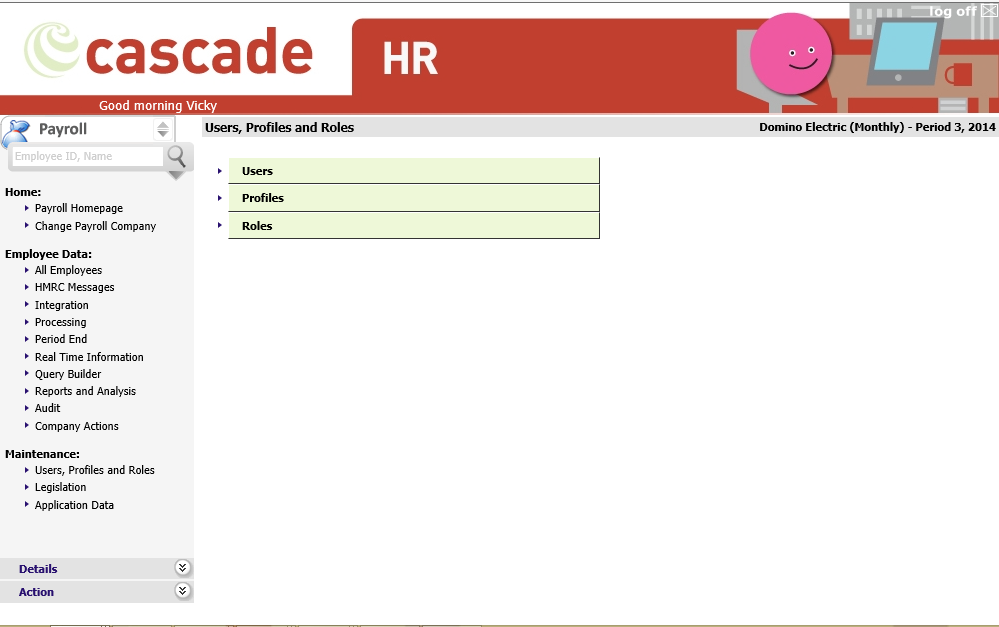
Task: Click the HR banner tab
Action: [410, 59]
